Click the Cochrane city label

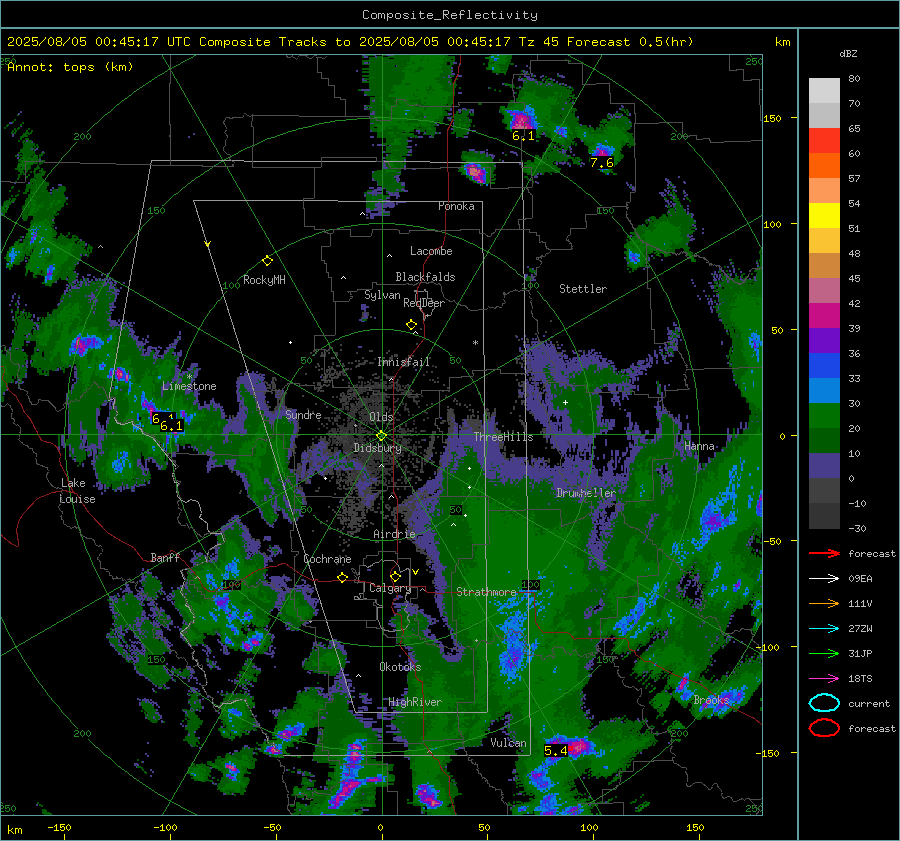[327, 559]
